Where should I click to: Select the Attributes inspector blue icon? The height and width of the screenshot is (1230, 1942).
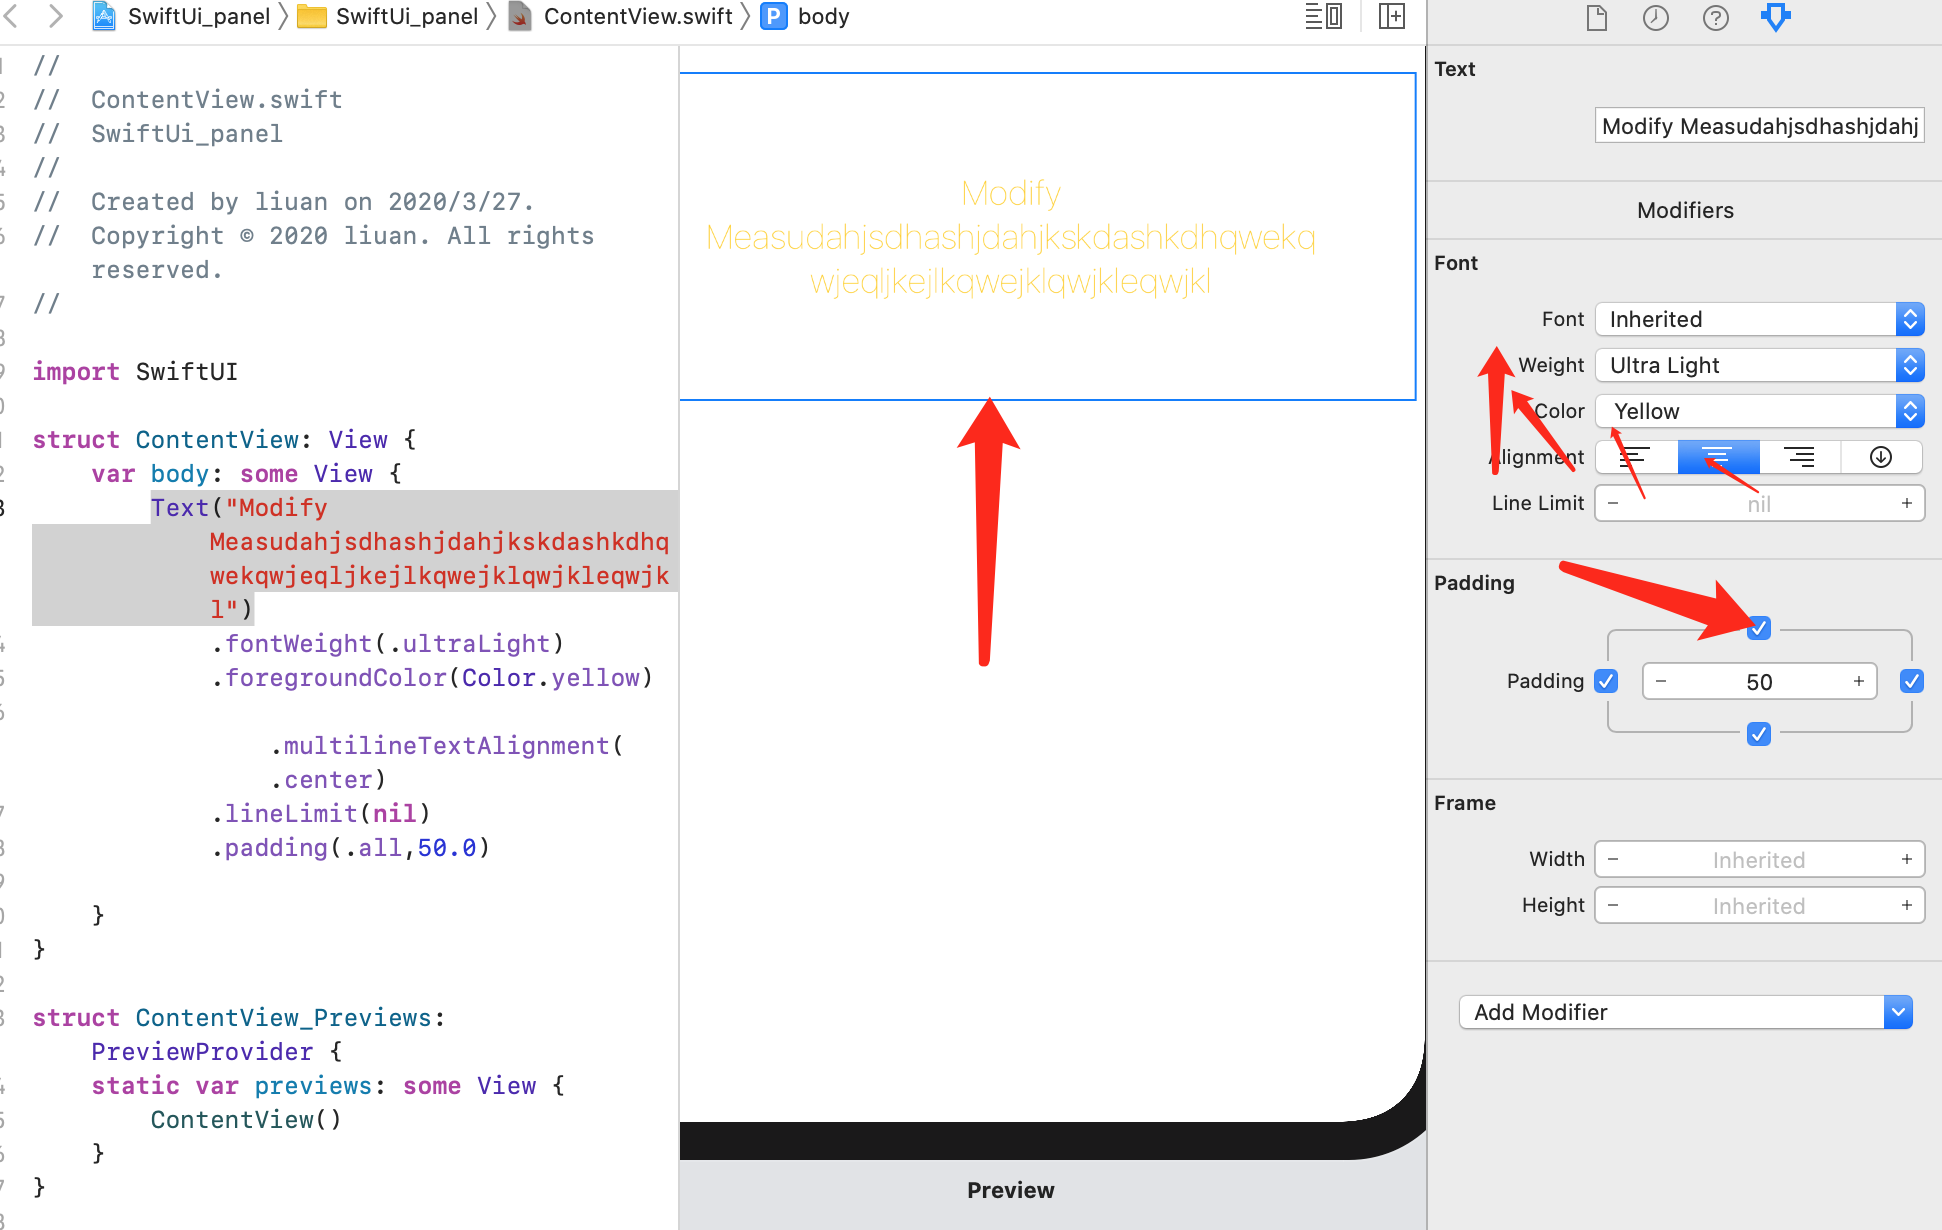click(1776, 17)
